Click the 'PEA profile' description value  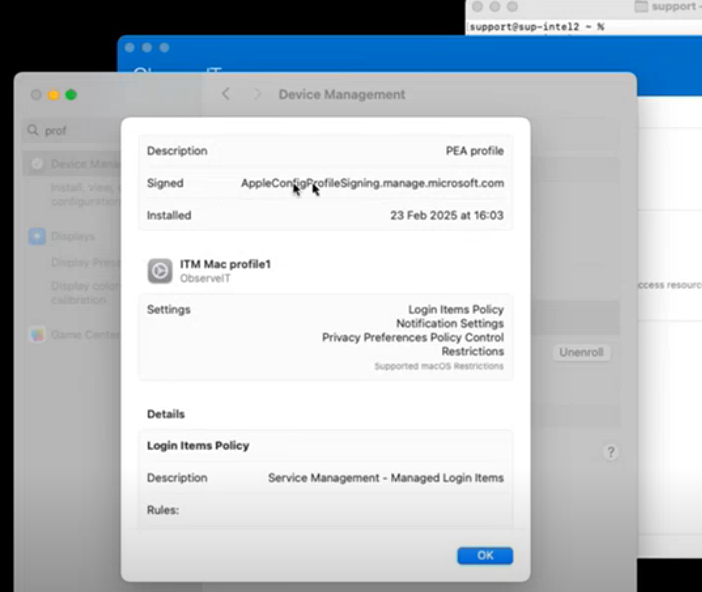point(475,151)
